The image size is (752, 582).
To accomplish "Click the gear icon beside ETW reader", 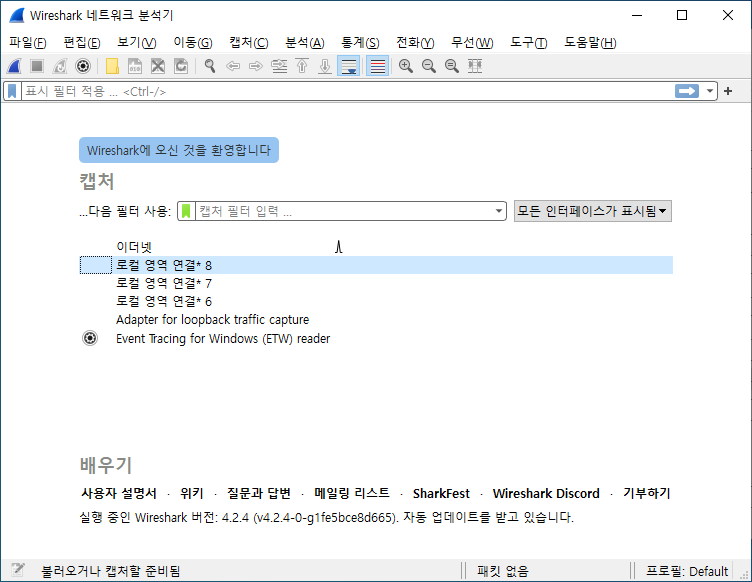I will 90,338.
